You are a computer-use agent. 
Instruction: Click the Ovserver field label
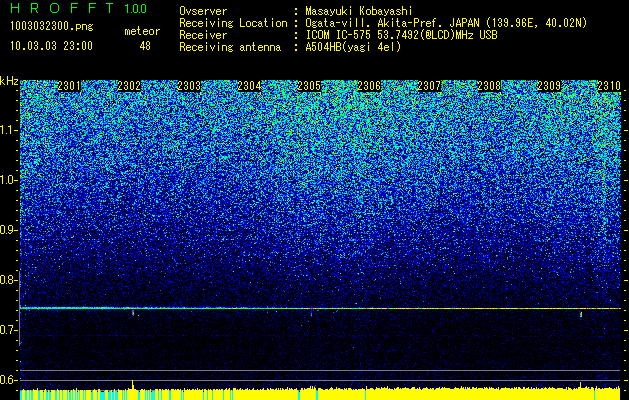(x=203, y=11)
